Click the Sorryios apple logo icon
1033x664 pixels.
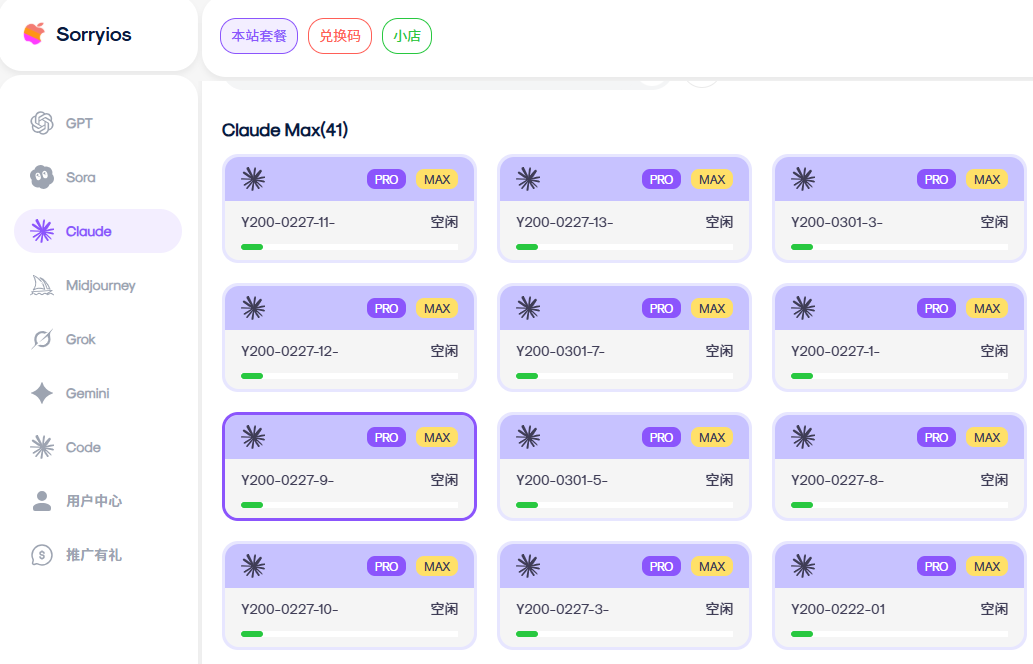point(34,34)
